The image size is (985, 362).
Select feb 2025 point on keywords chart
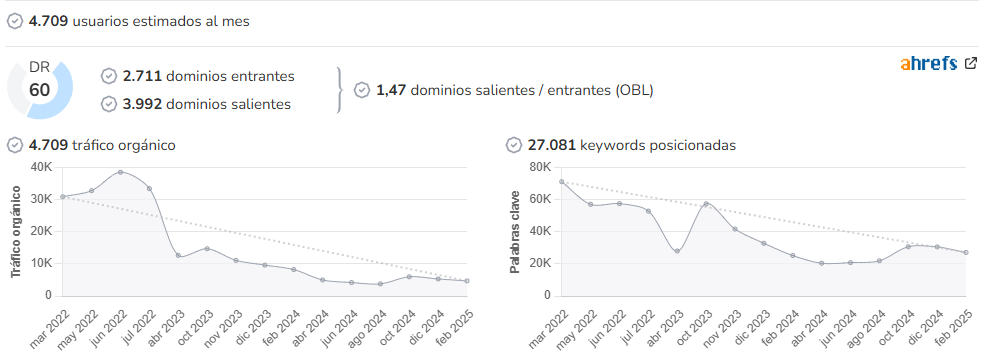[966, 253]
